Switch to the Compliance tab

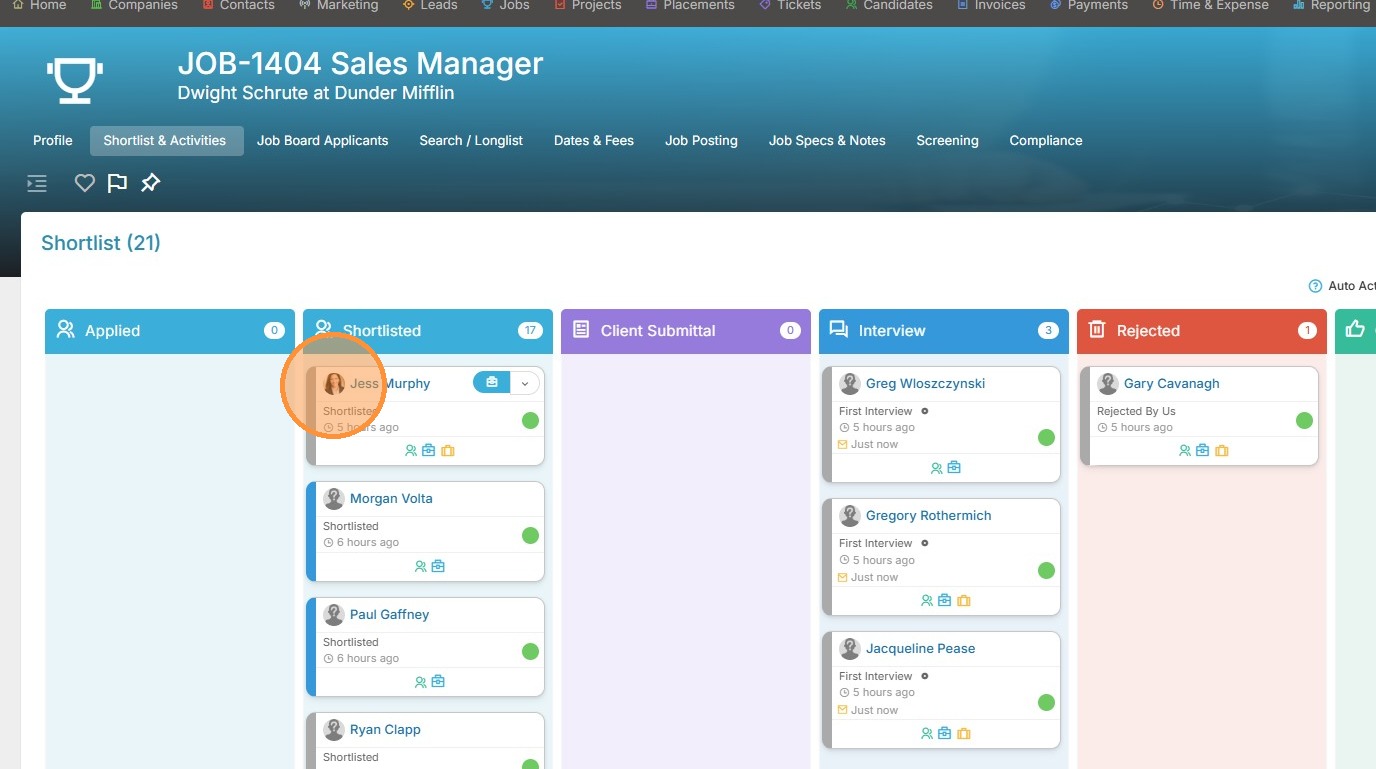[1046, 141]
